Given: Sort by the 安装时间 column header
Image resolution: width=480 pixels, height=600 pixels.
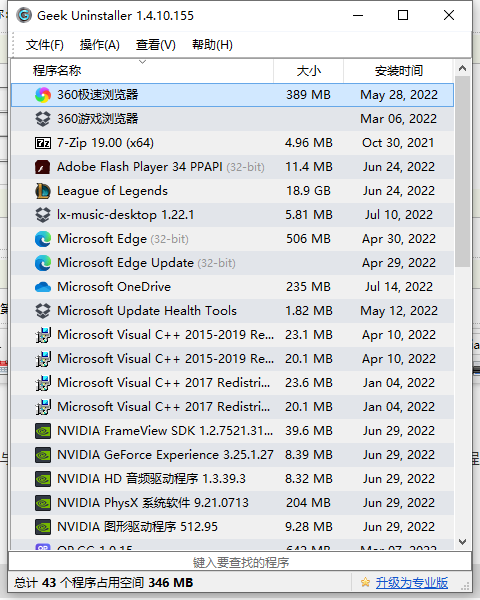Looking at the screenshot, I should click(398, 71).
